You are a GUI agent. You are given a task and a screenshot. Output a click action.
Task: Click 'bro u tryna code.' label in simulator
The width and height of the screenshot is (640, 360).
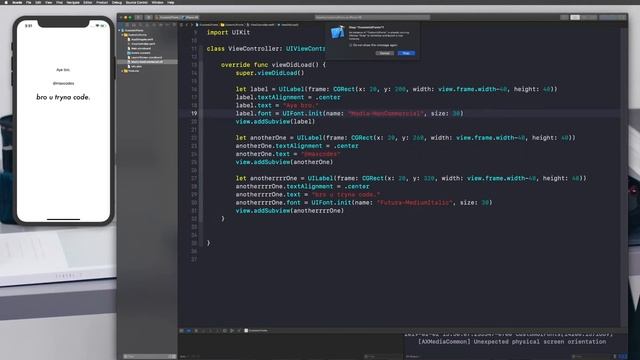[x=63, y=97]
